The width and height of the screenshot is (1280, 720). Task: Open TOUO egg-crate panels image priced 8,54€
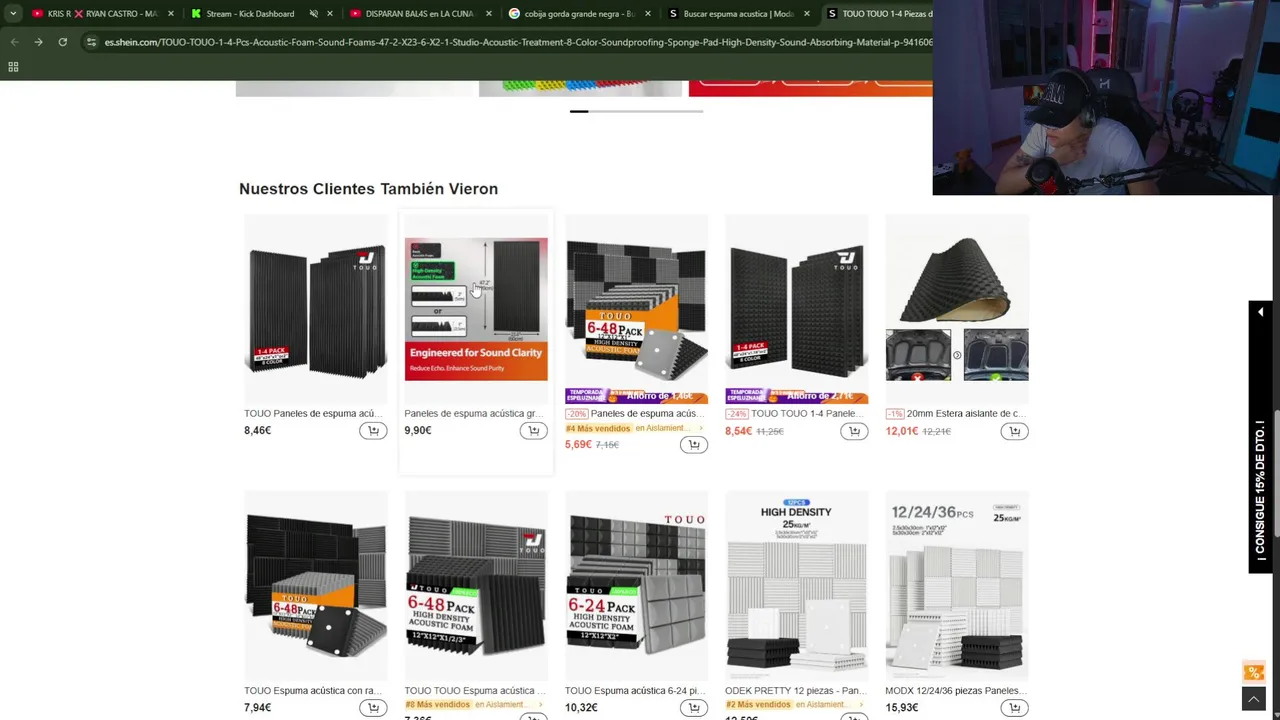pos(796,309)
